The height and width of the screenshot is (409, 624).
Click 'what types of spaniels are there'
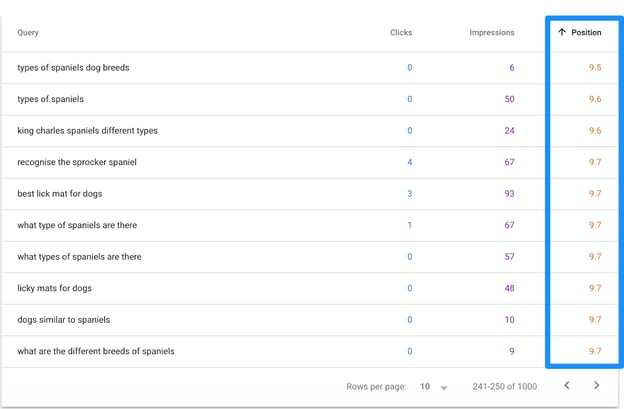pyautogui.click(x=79, y=257)
